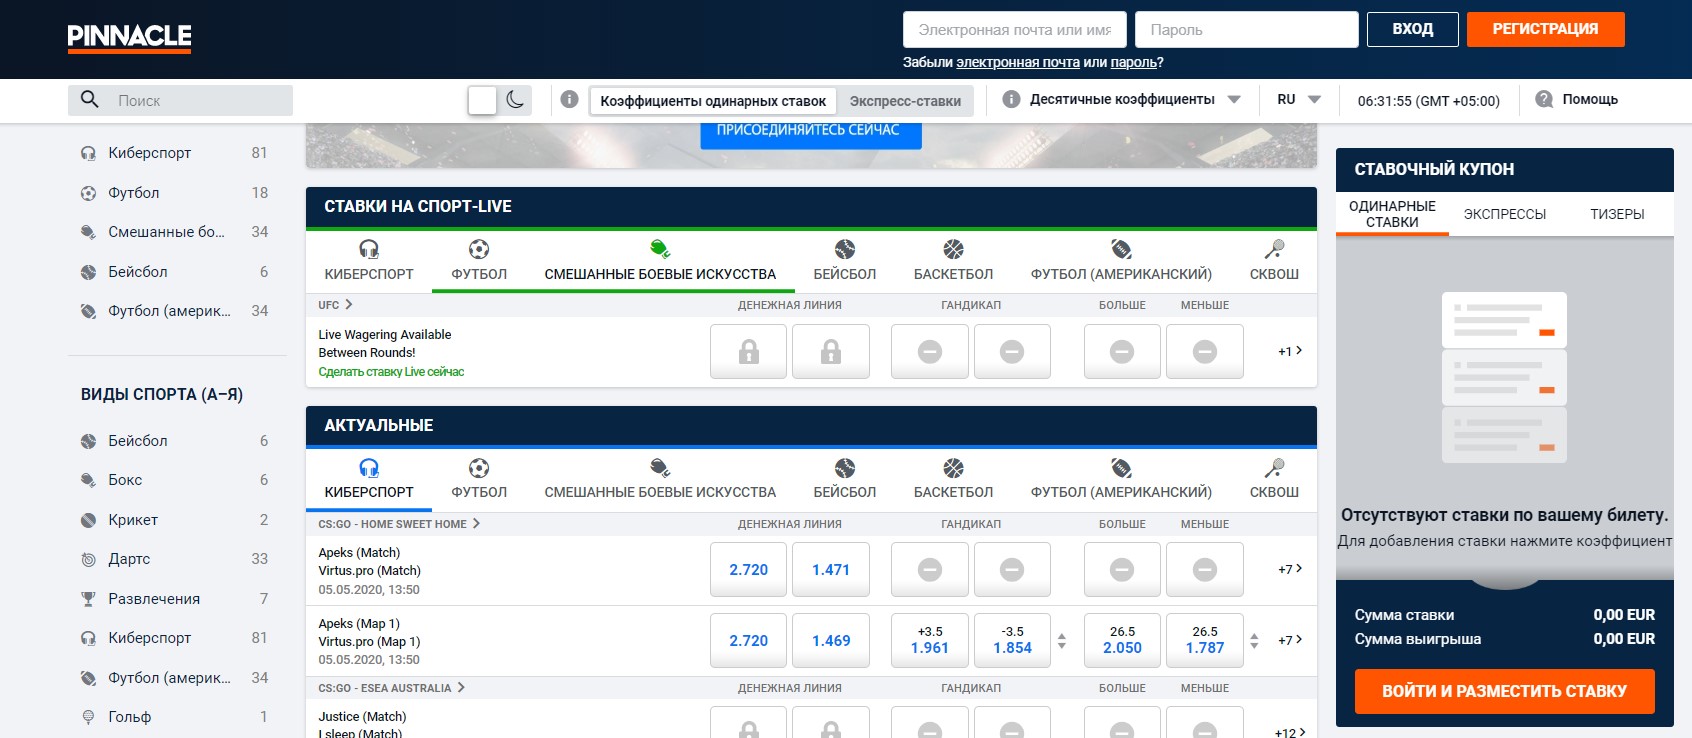Click the ВХОД login button

1412,29
